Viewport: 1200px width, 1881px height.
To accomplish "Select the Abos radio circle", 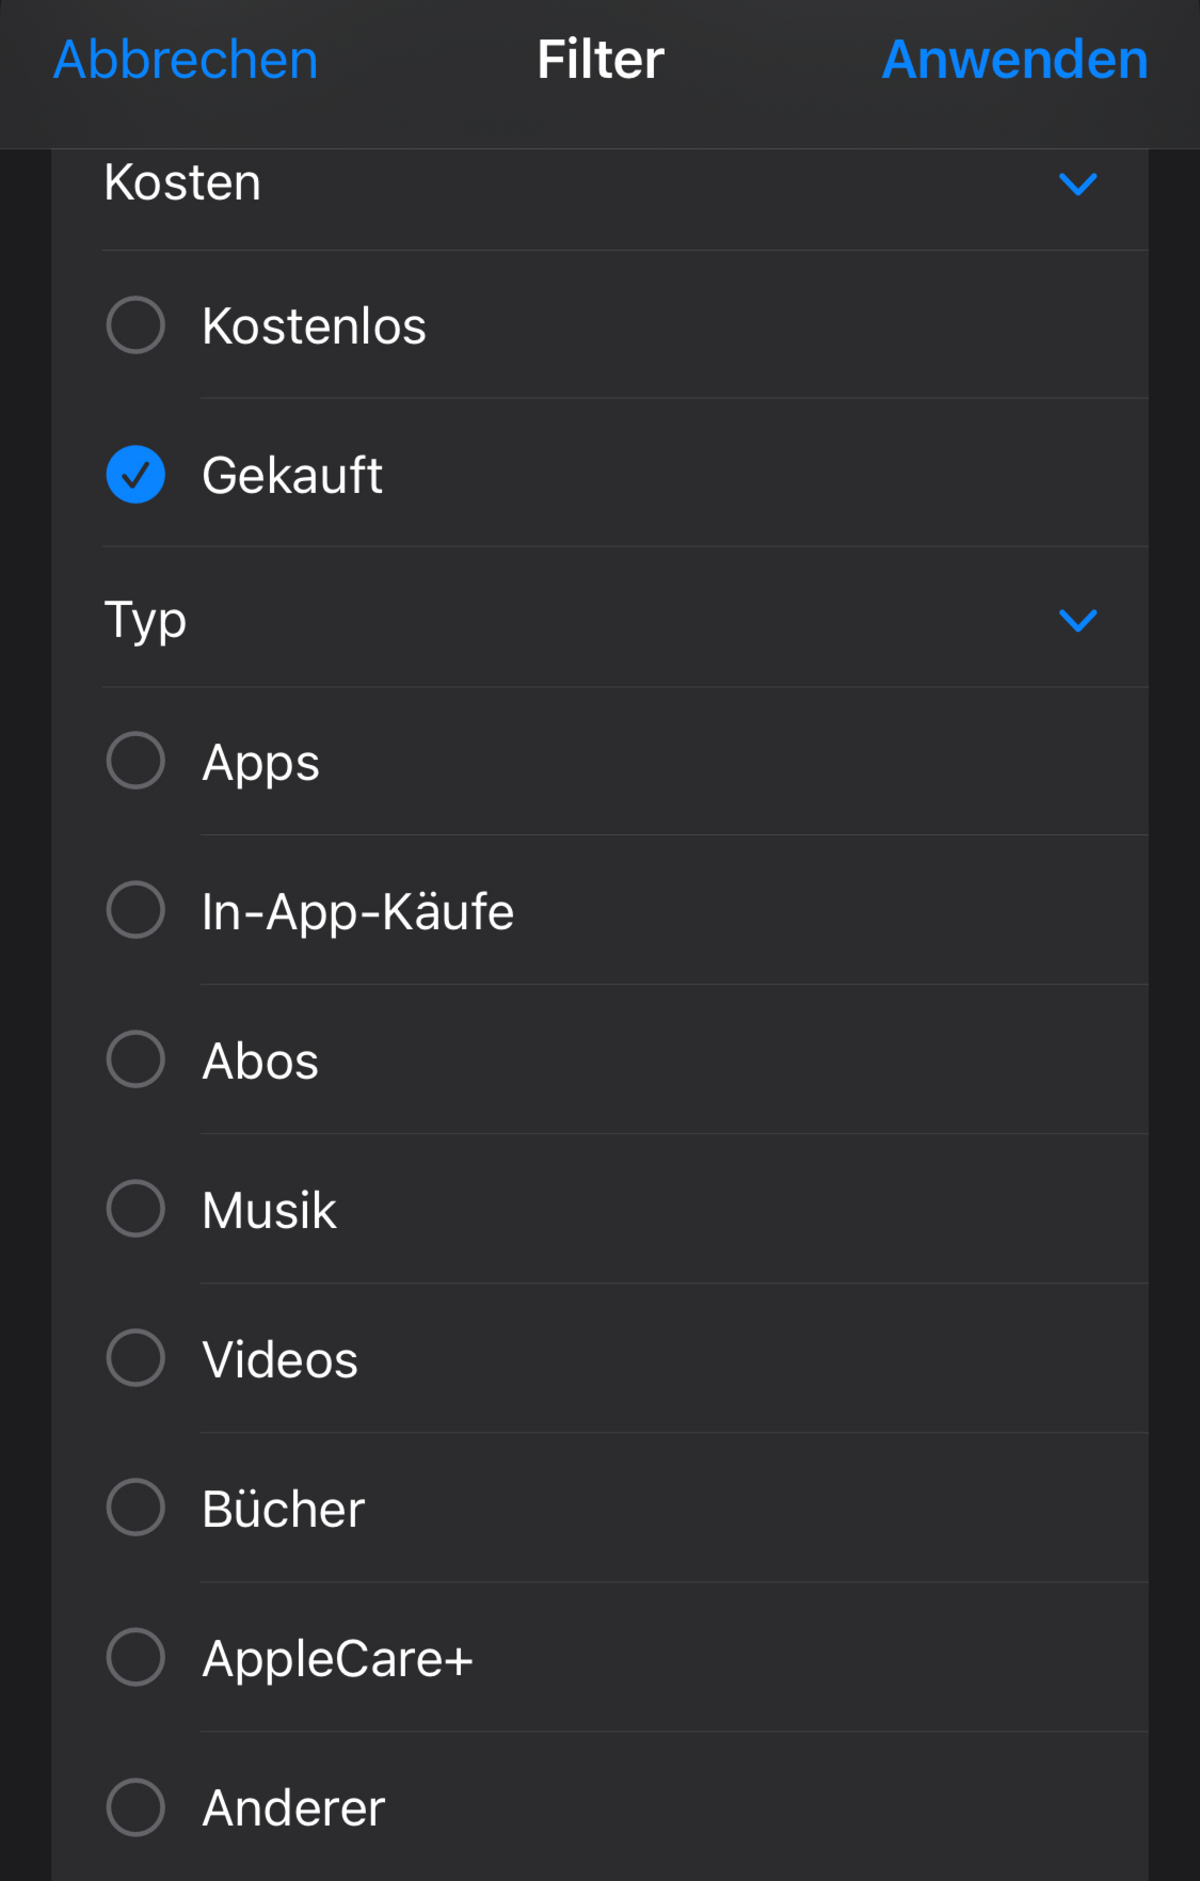I will pyautogui.click(x=136, y=1059).
